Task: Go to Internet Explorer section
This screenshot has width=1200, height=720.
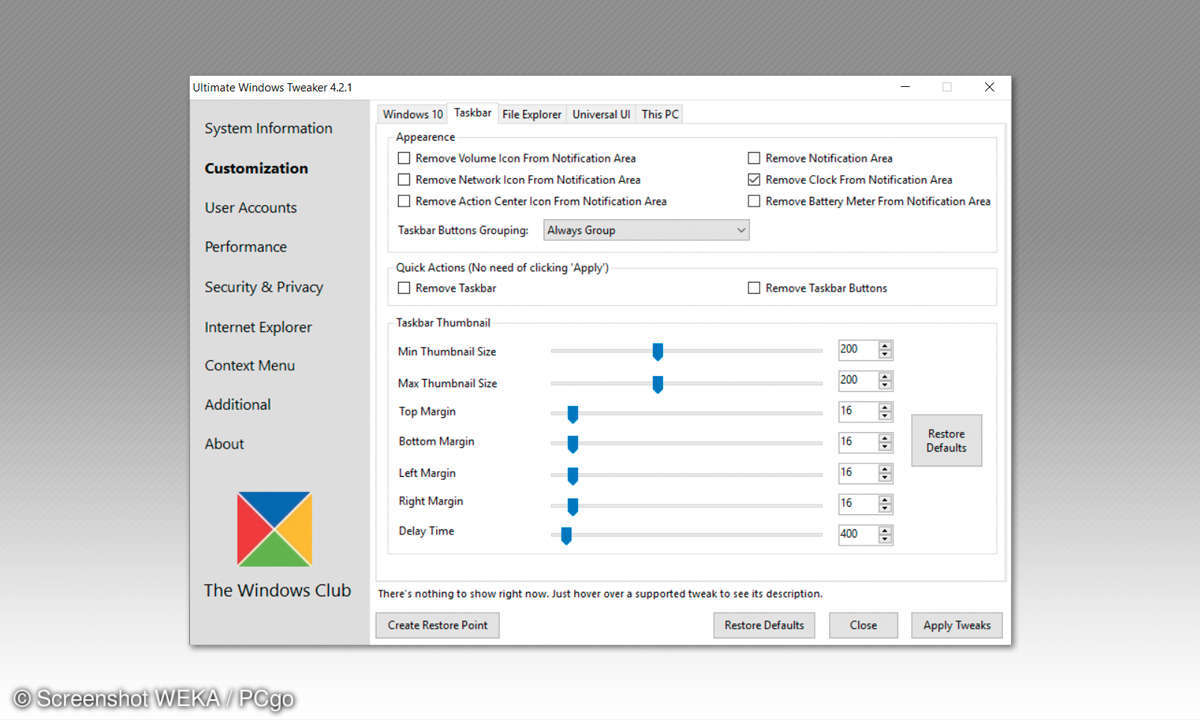Action: coord(258,327)
